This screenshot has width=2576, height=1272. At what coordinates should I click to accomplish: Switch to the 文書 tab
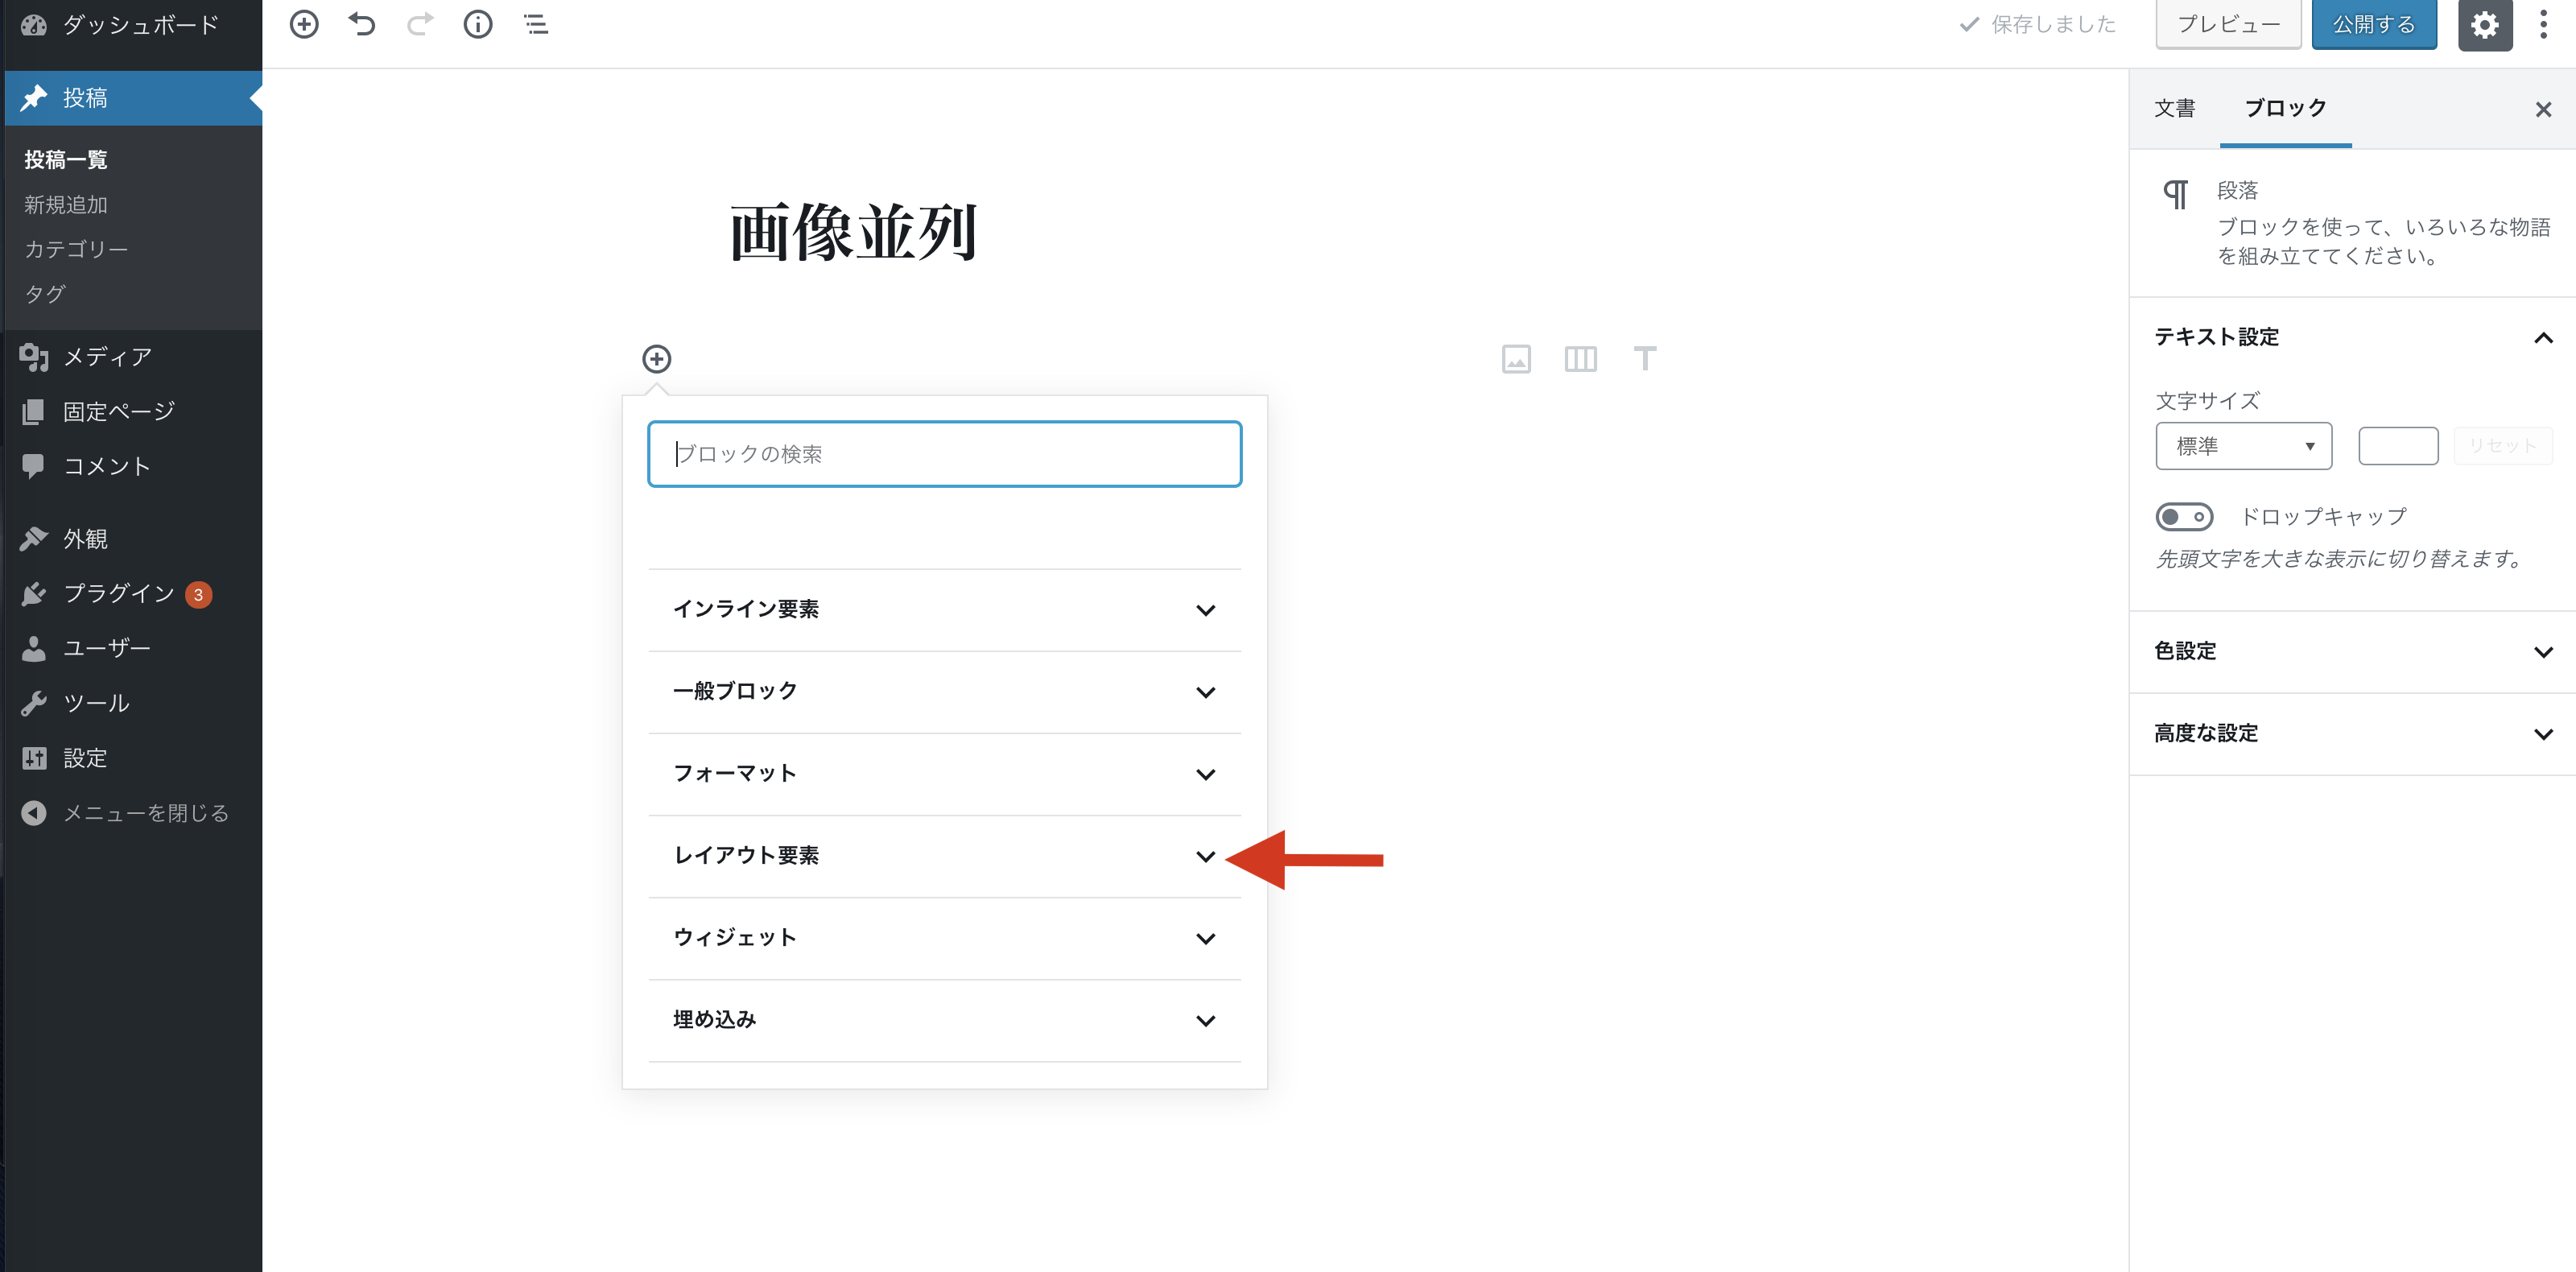click(x=2174, y=108)
